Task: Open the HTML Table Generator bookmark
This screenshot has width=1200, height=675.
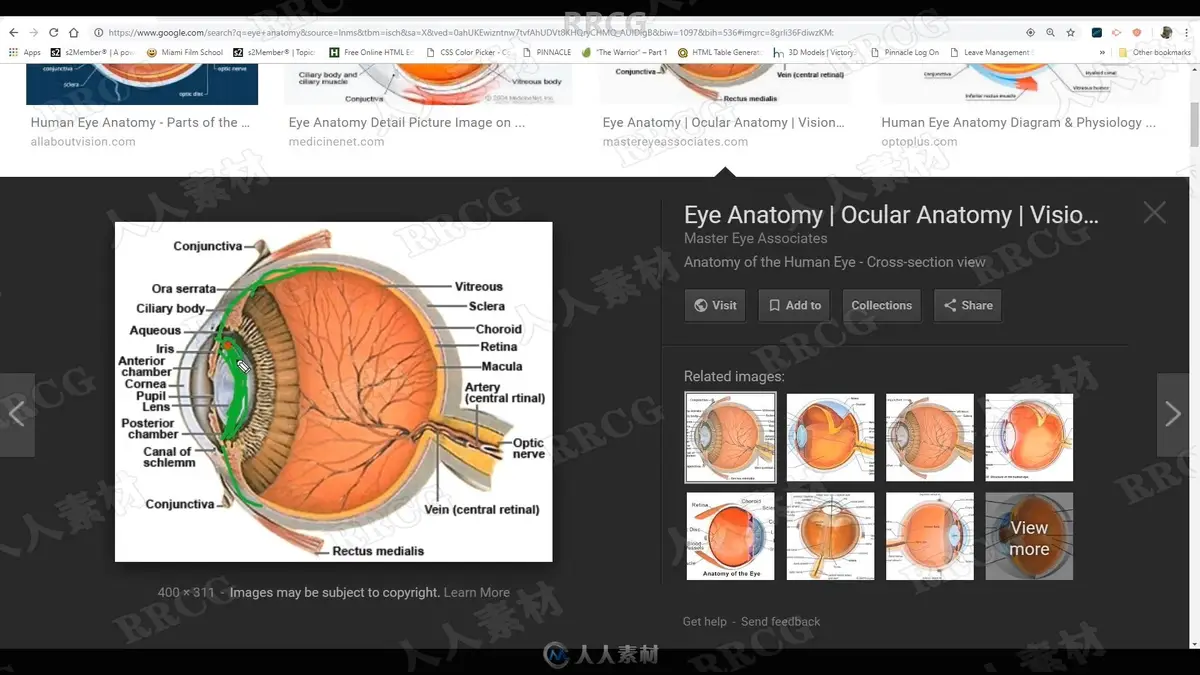Action: [719, 52]
